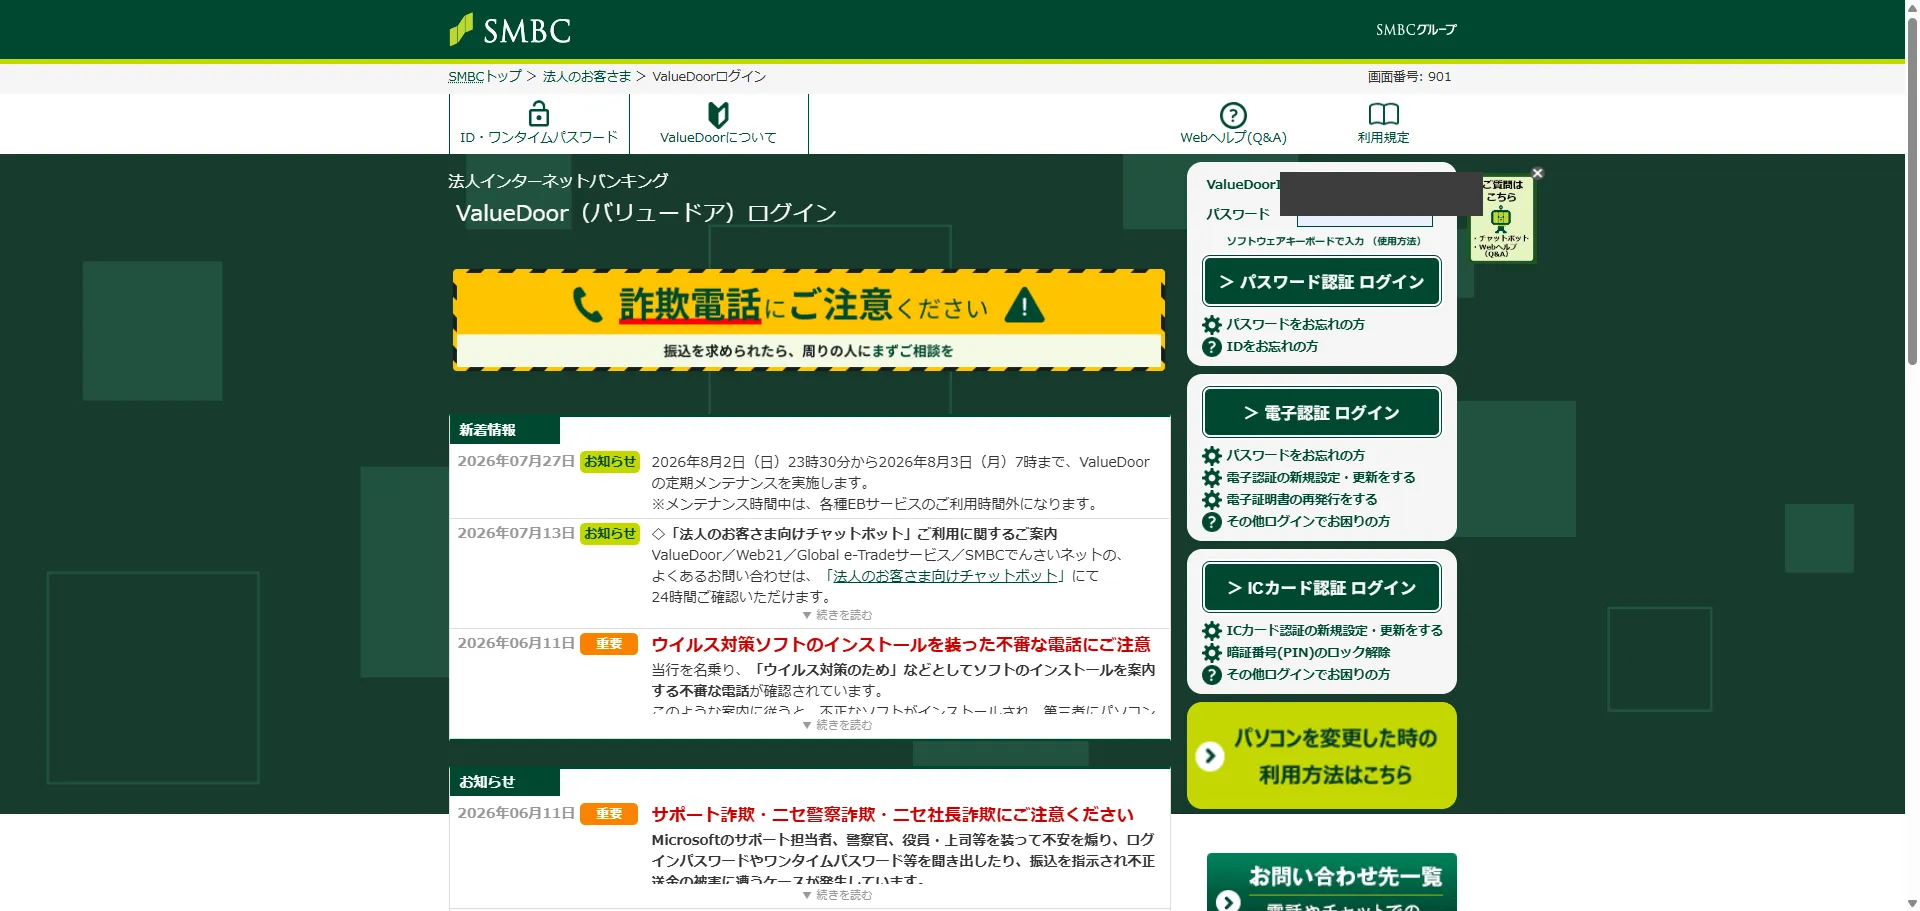Click パソコンを変更した時の利用方法はこちら banner
Image resolution: width=1920 pixels, height=911 pixels.
coord(1321,756)
